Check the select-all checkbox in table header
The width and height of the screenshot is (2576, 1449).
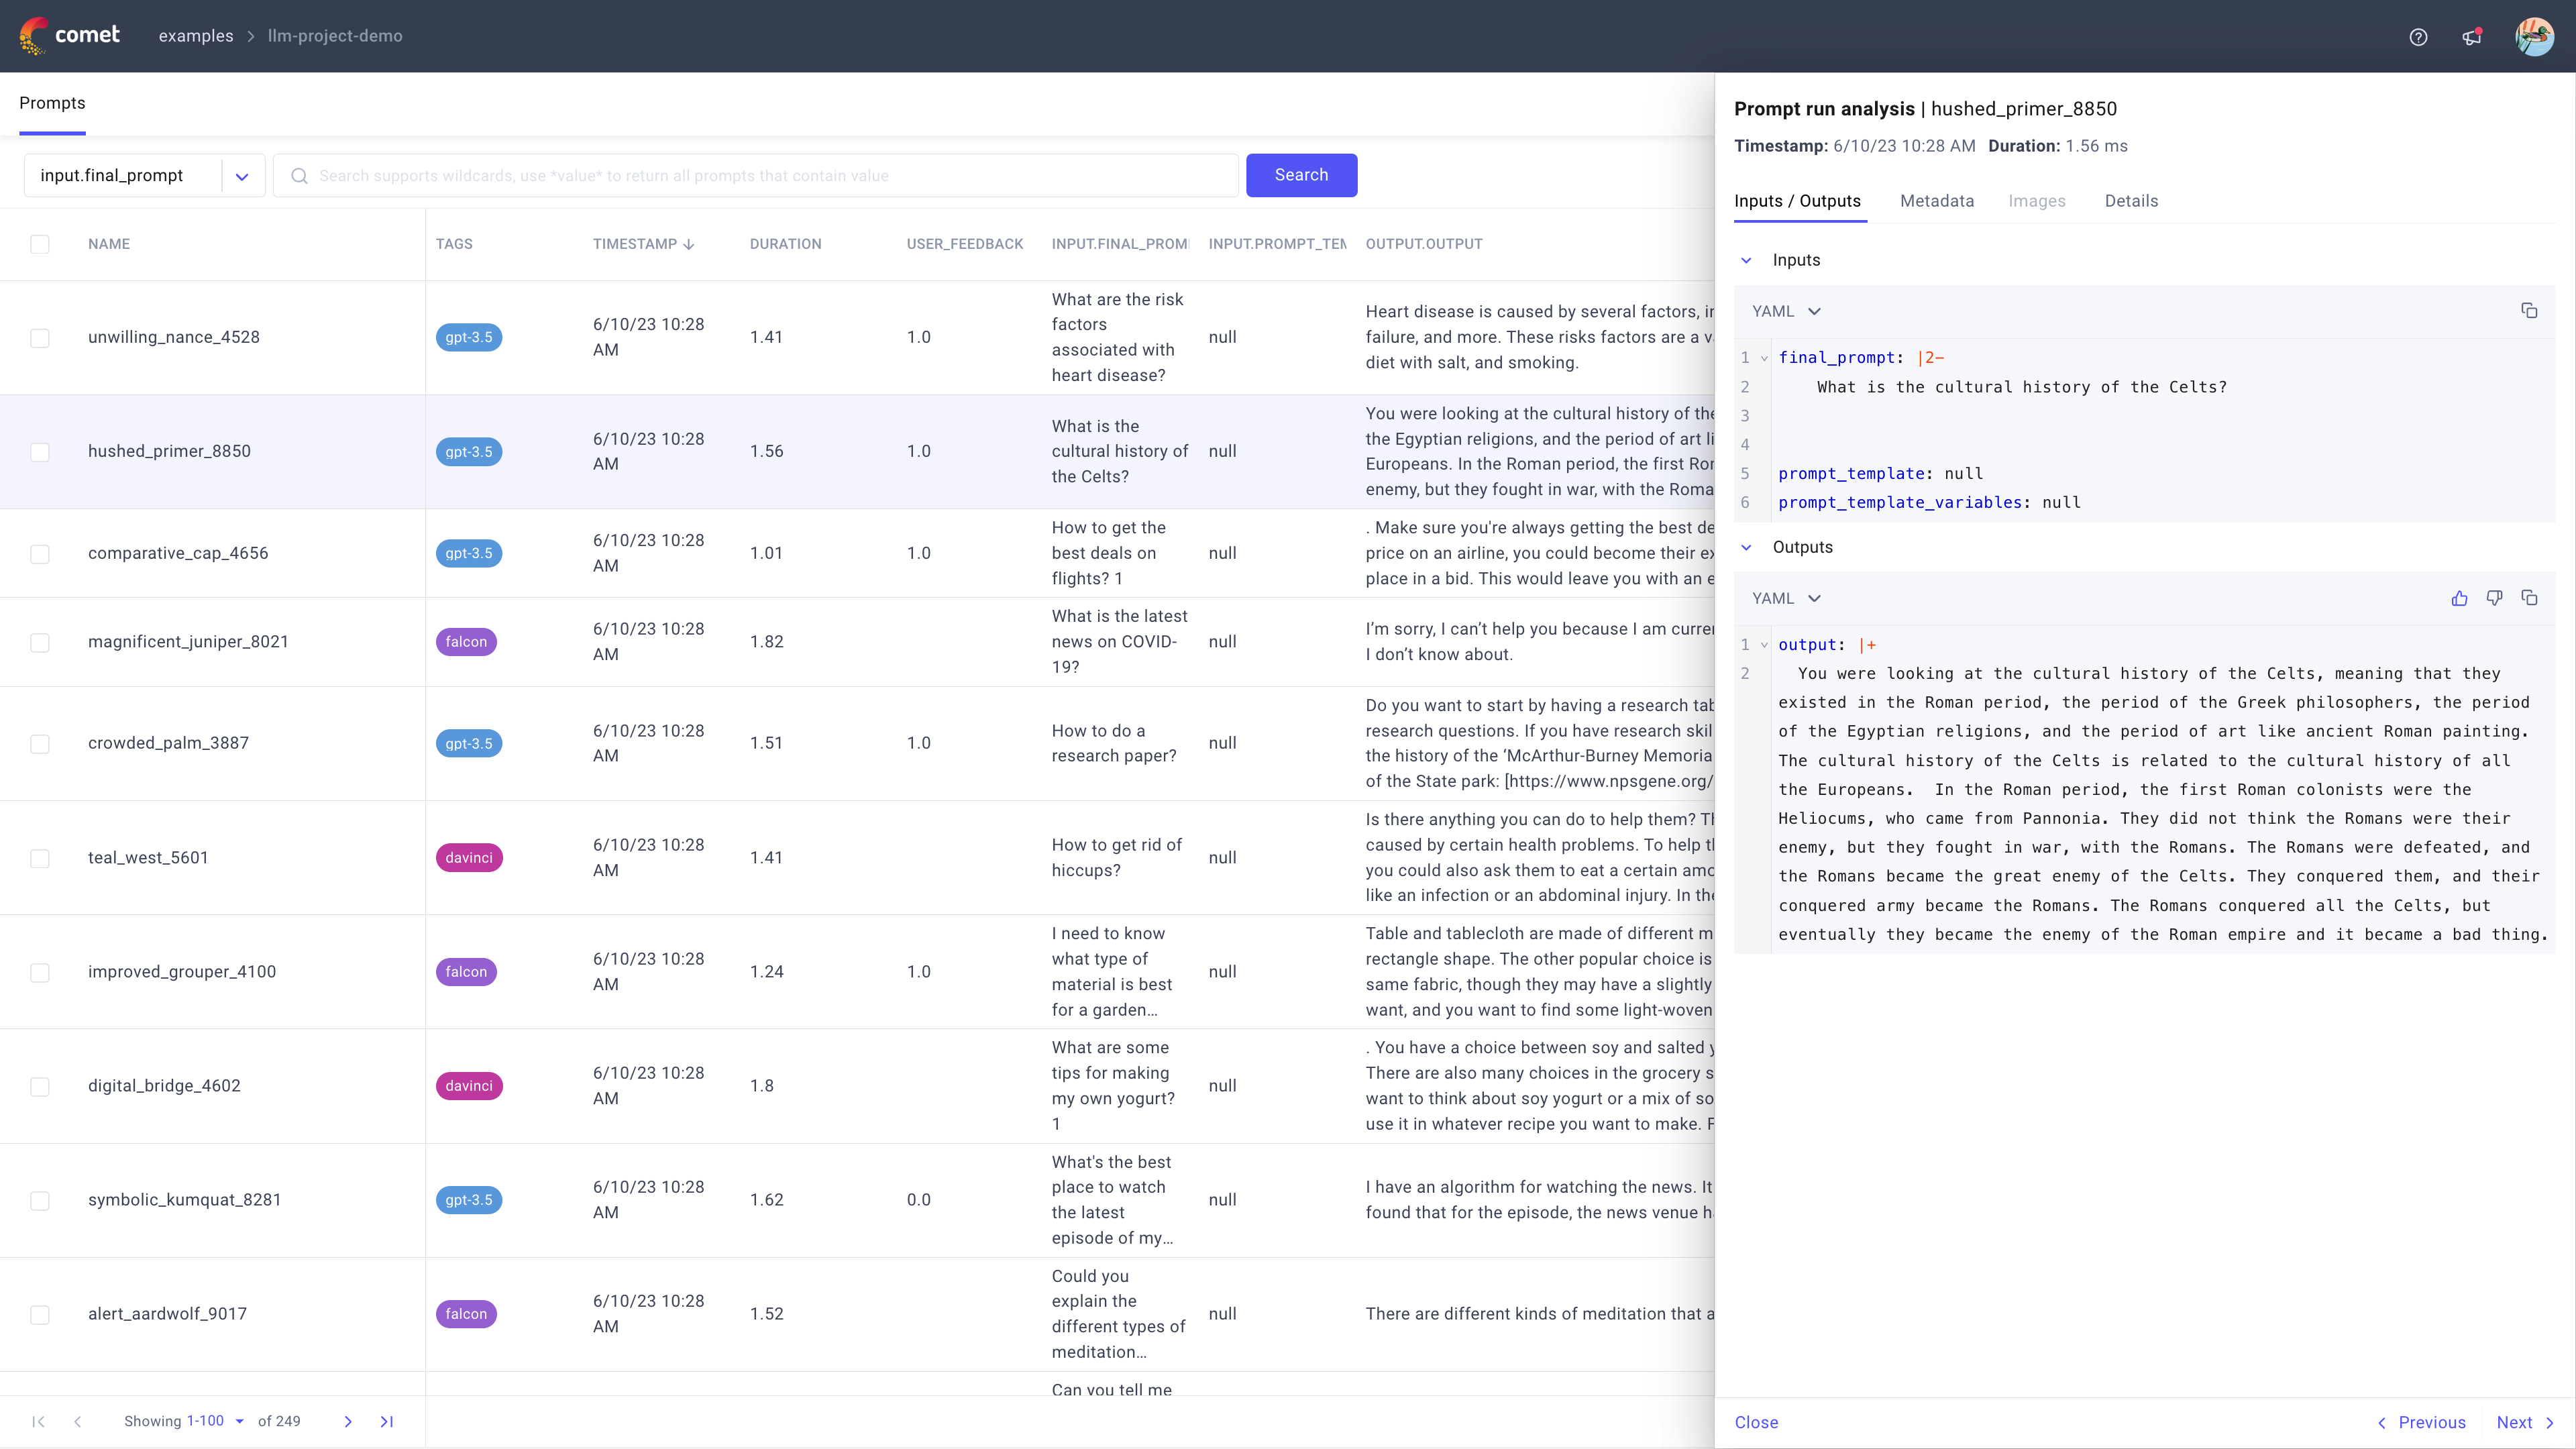(x=40, y=244)
